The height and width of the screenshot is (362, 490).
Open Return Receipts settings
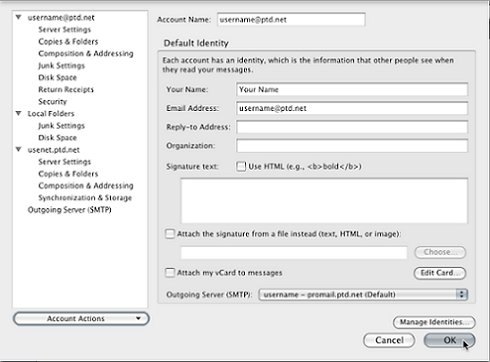tap(66, 90)
